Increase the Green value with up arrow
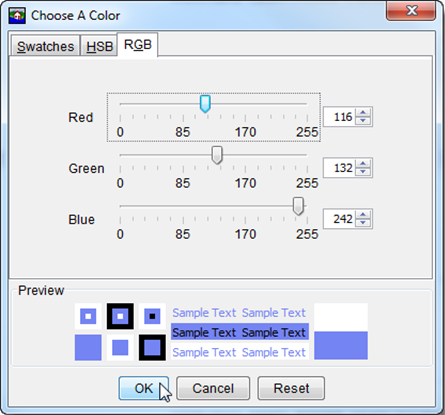 363,164
